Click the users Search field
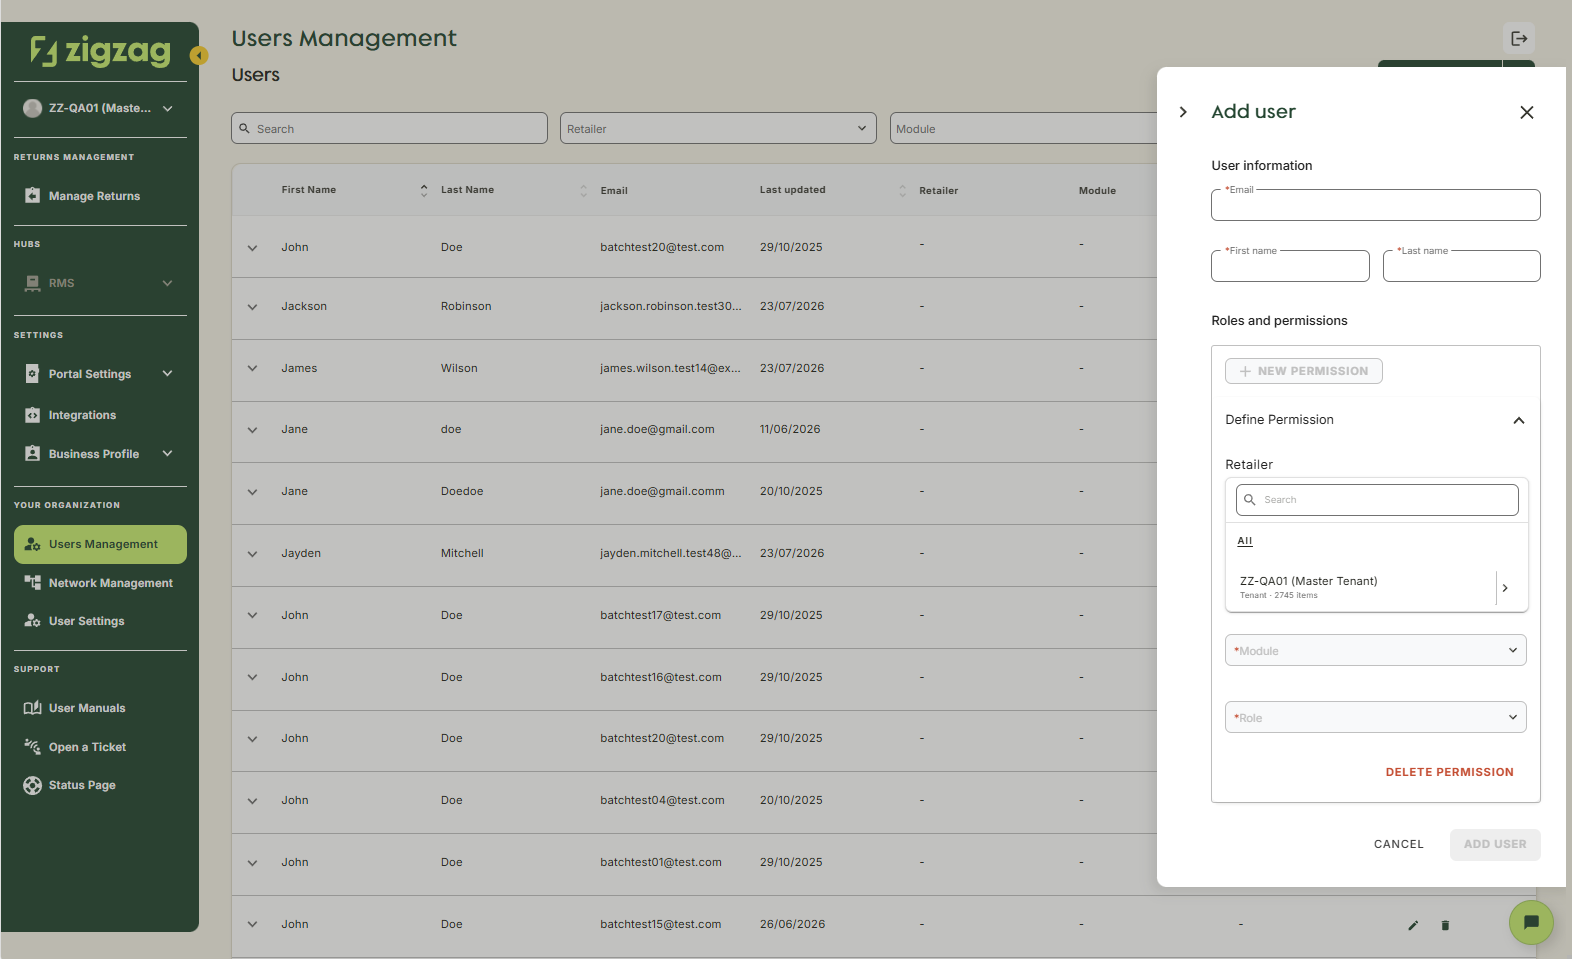Viewport: 1572px width, 959px height. pos(389,128)
